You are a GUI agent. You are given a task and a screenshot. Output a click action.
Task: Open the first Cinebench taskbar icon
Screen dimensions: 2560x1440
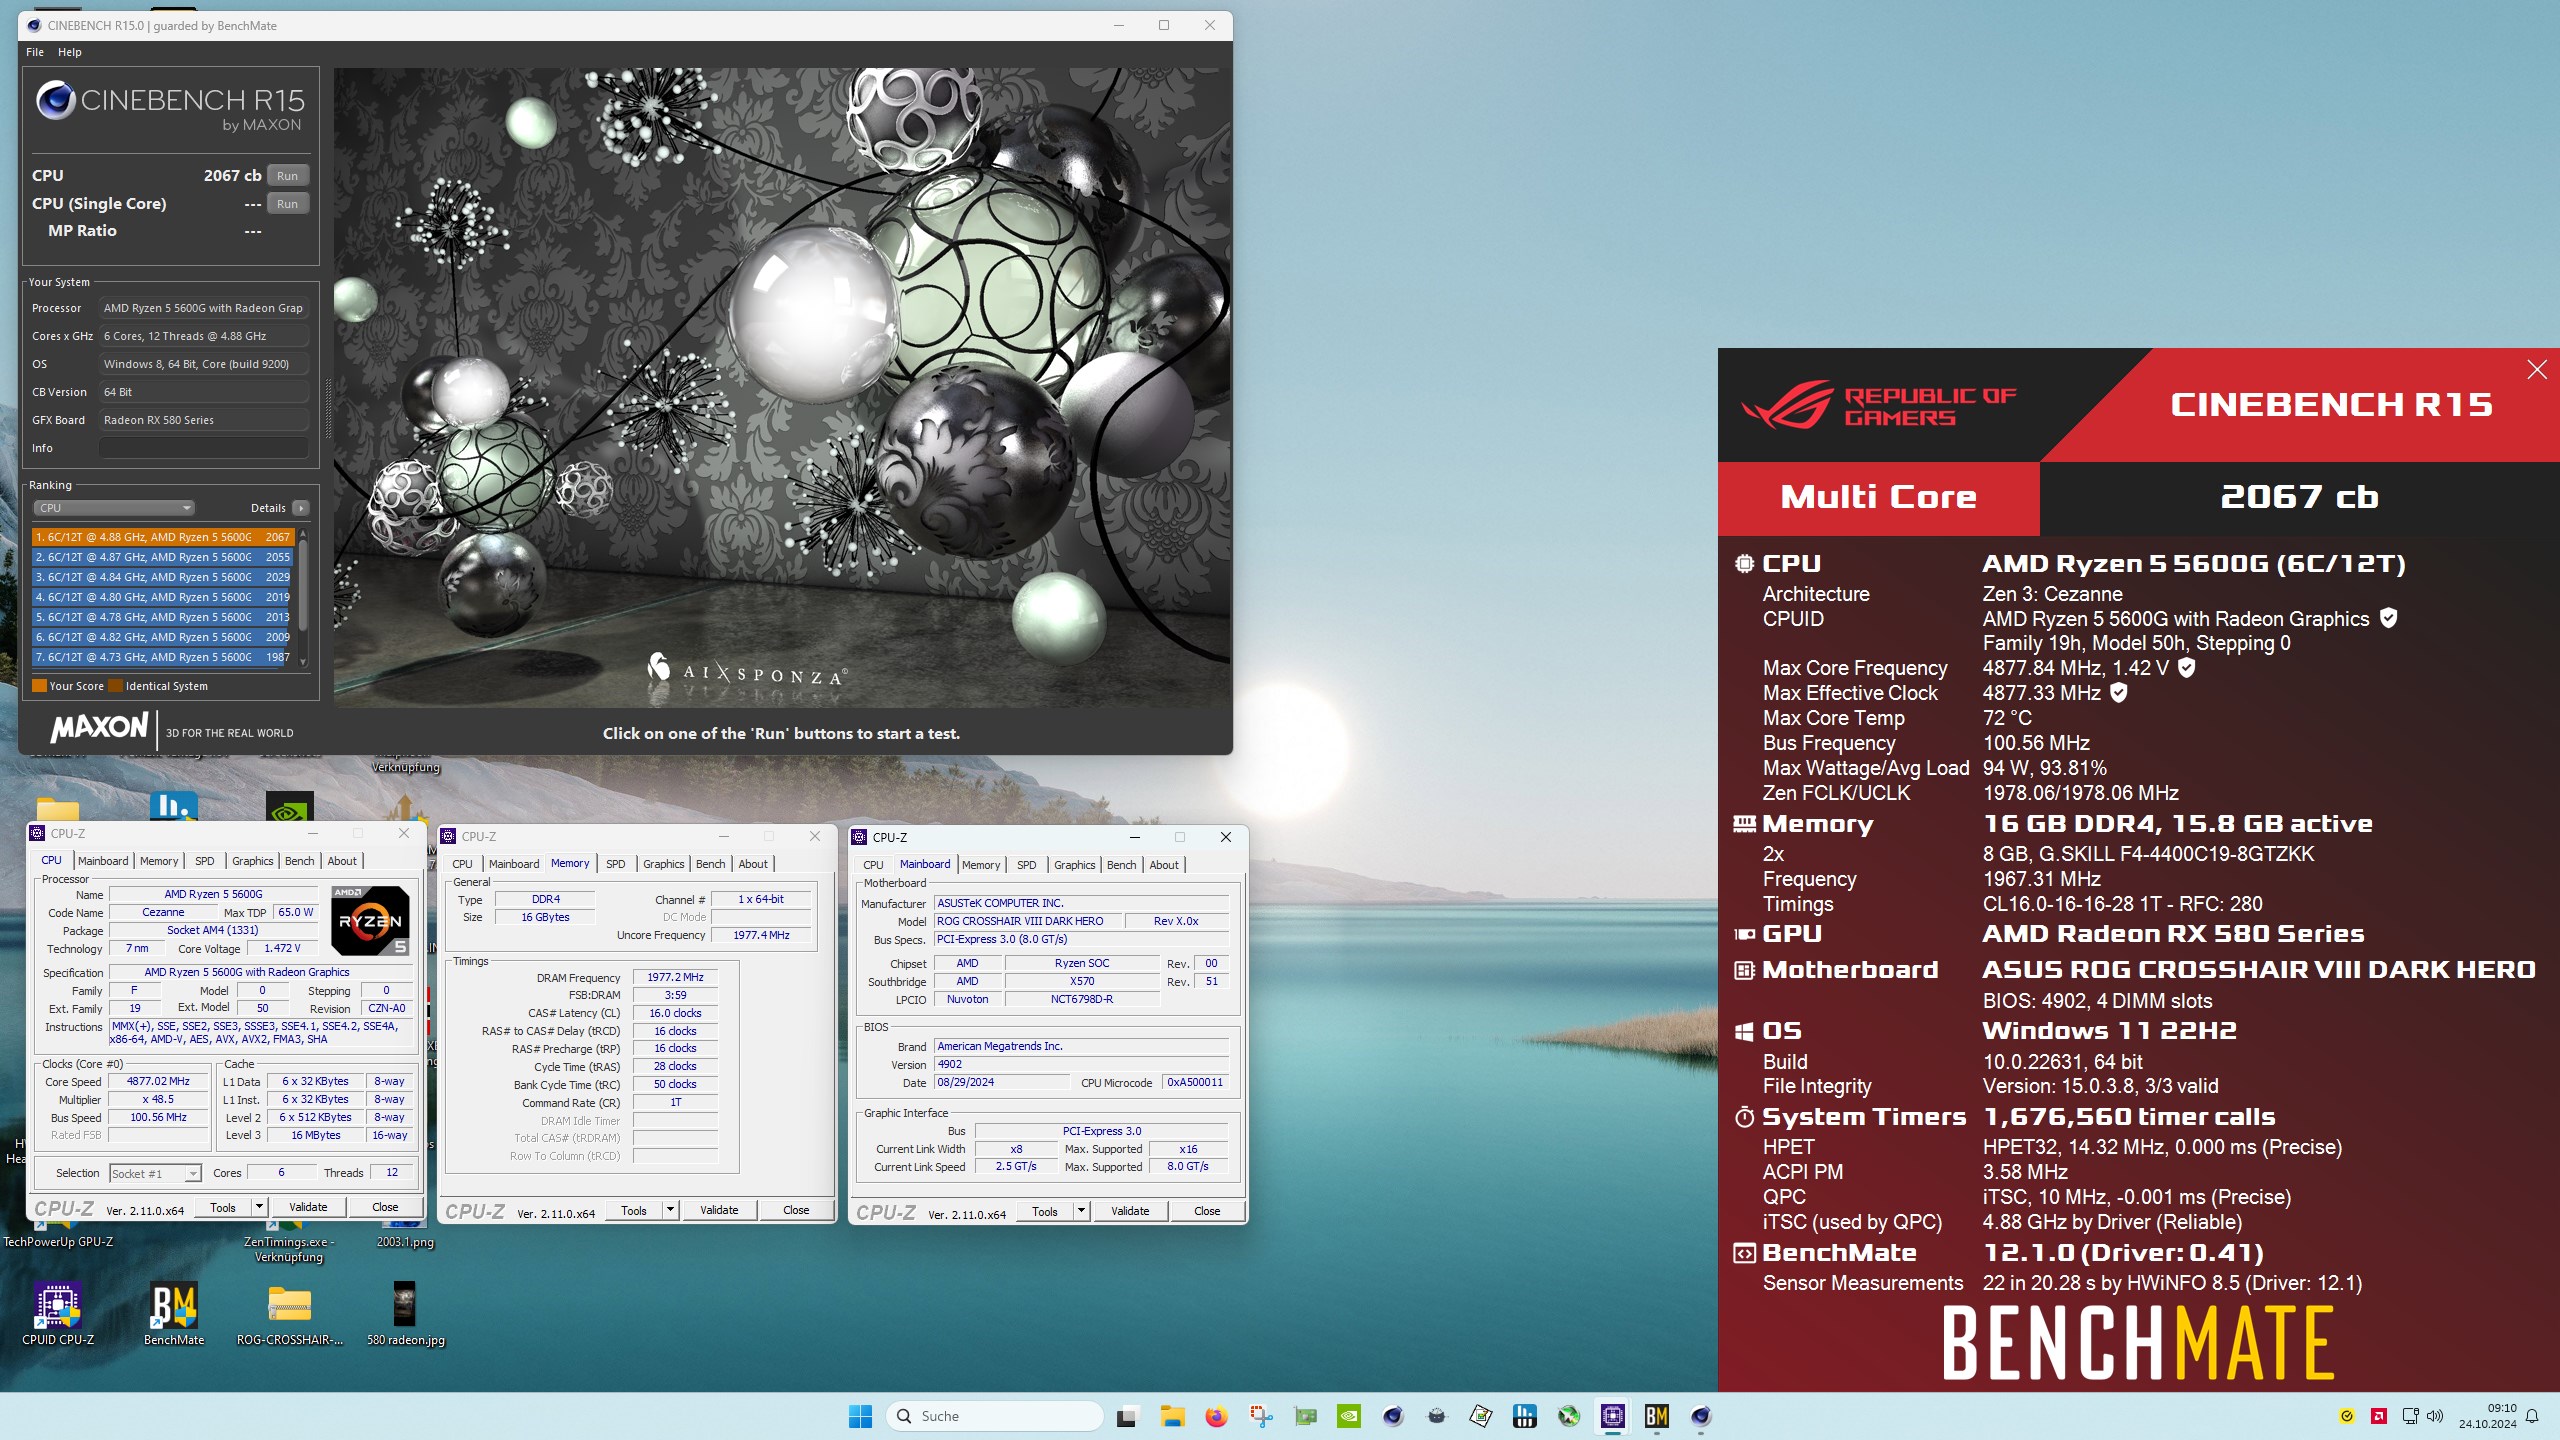tap(1393, 1416)
